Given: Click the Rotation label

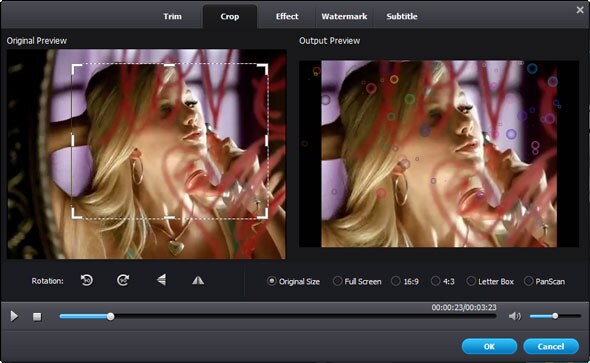Looking at the screenshot, I should point(47,281).
